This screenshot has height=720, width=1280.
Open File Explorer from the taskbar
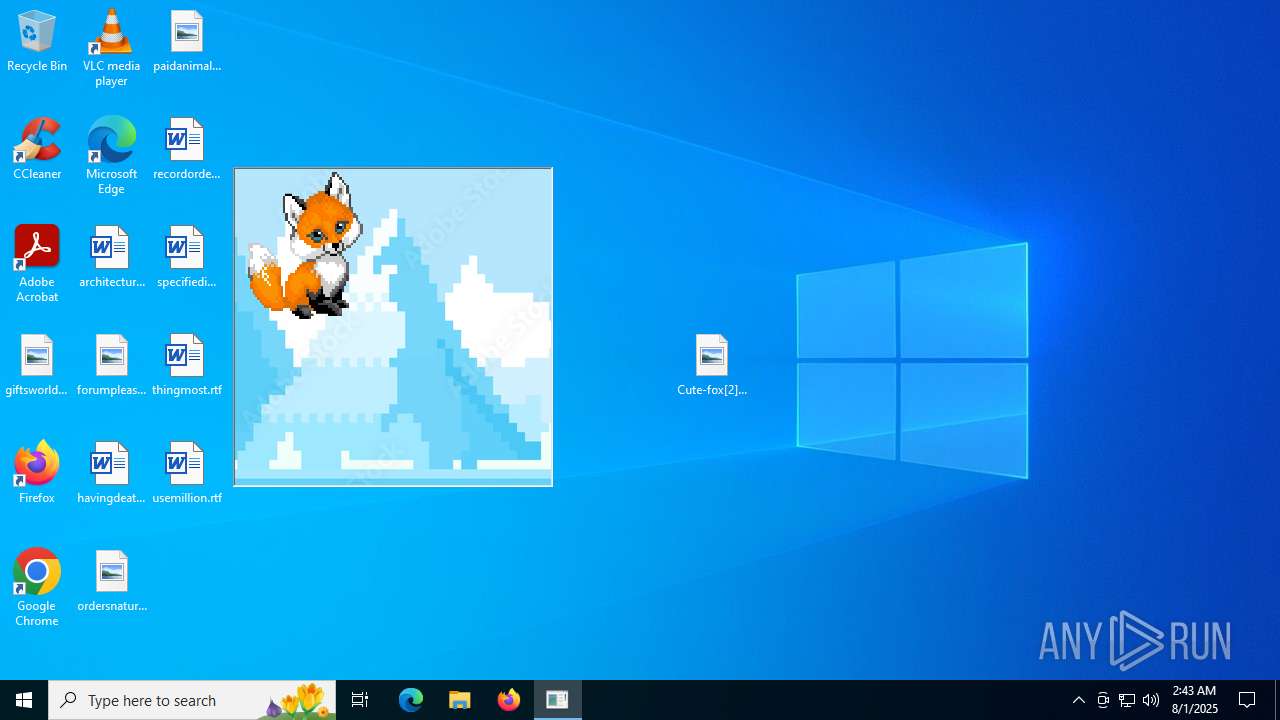tap(460, 700)
